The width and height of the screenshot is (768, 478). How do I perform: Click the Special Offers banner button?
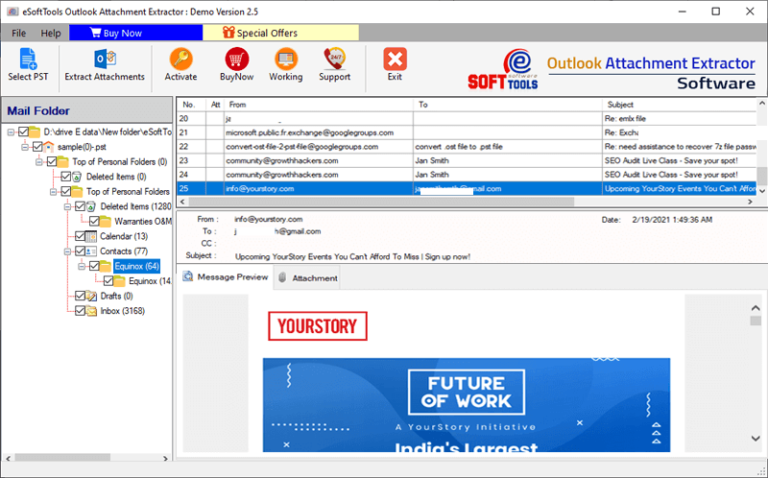[x=281, y=33]
